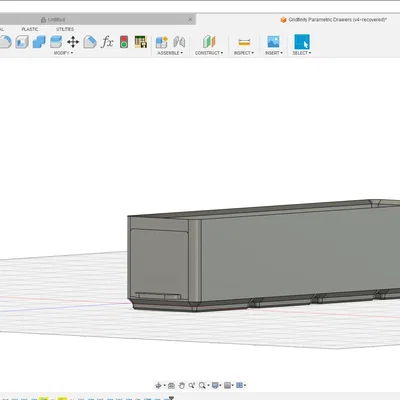
Task: Open Change Parameters fx tool
Action: pos(107,42)
